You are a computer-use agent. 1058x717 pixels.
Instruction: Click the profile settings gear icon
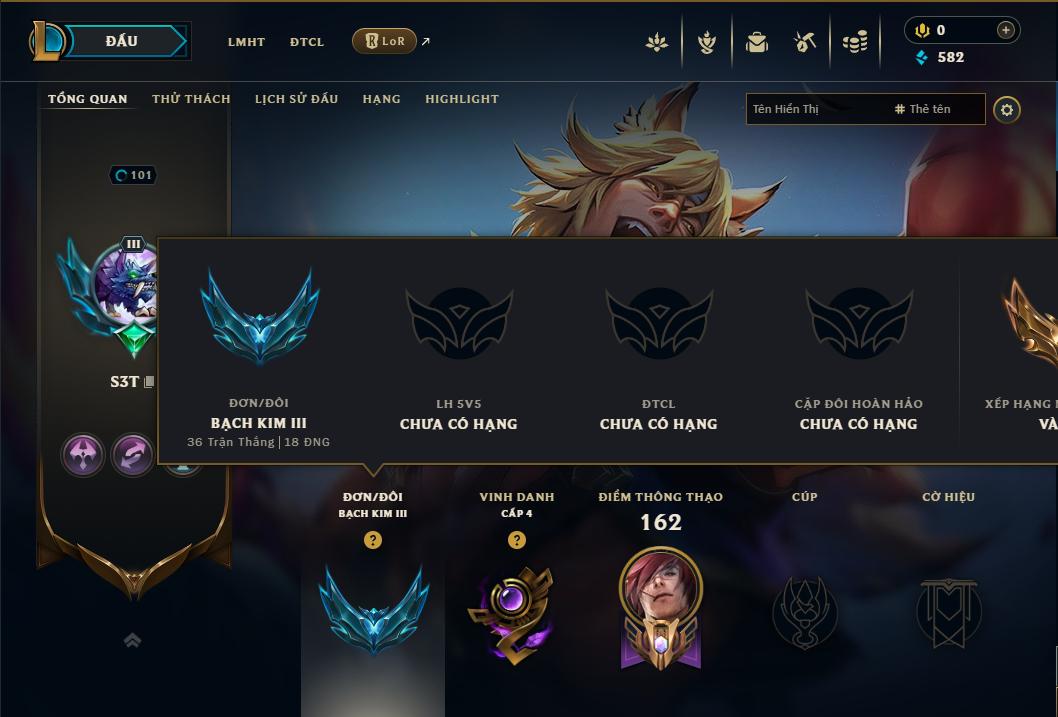[x=1007, y=110]
